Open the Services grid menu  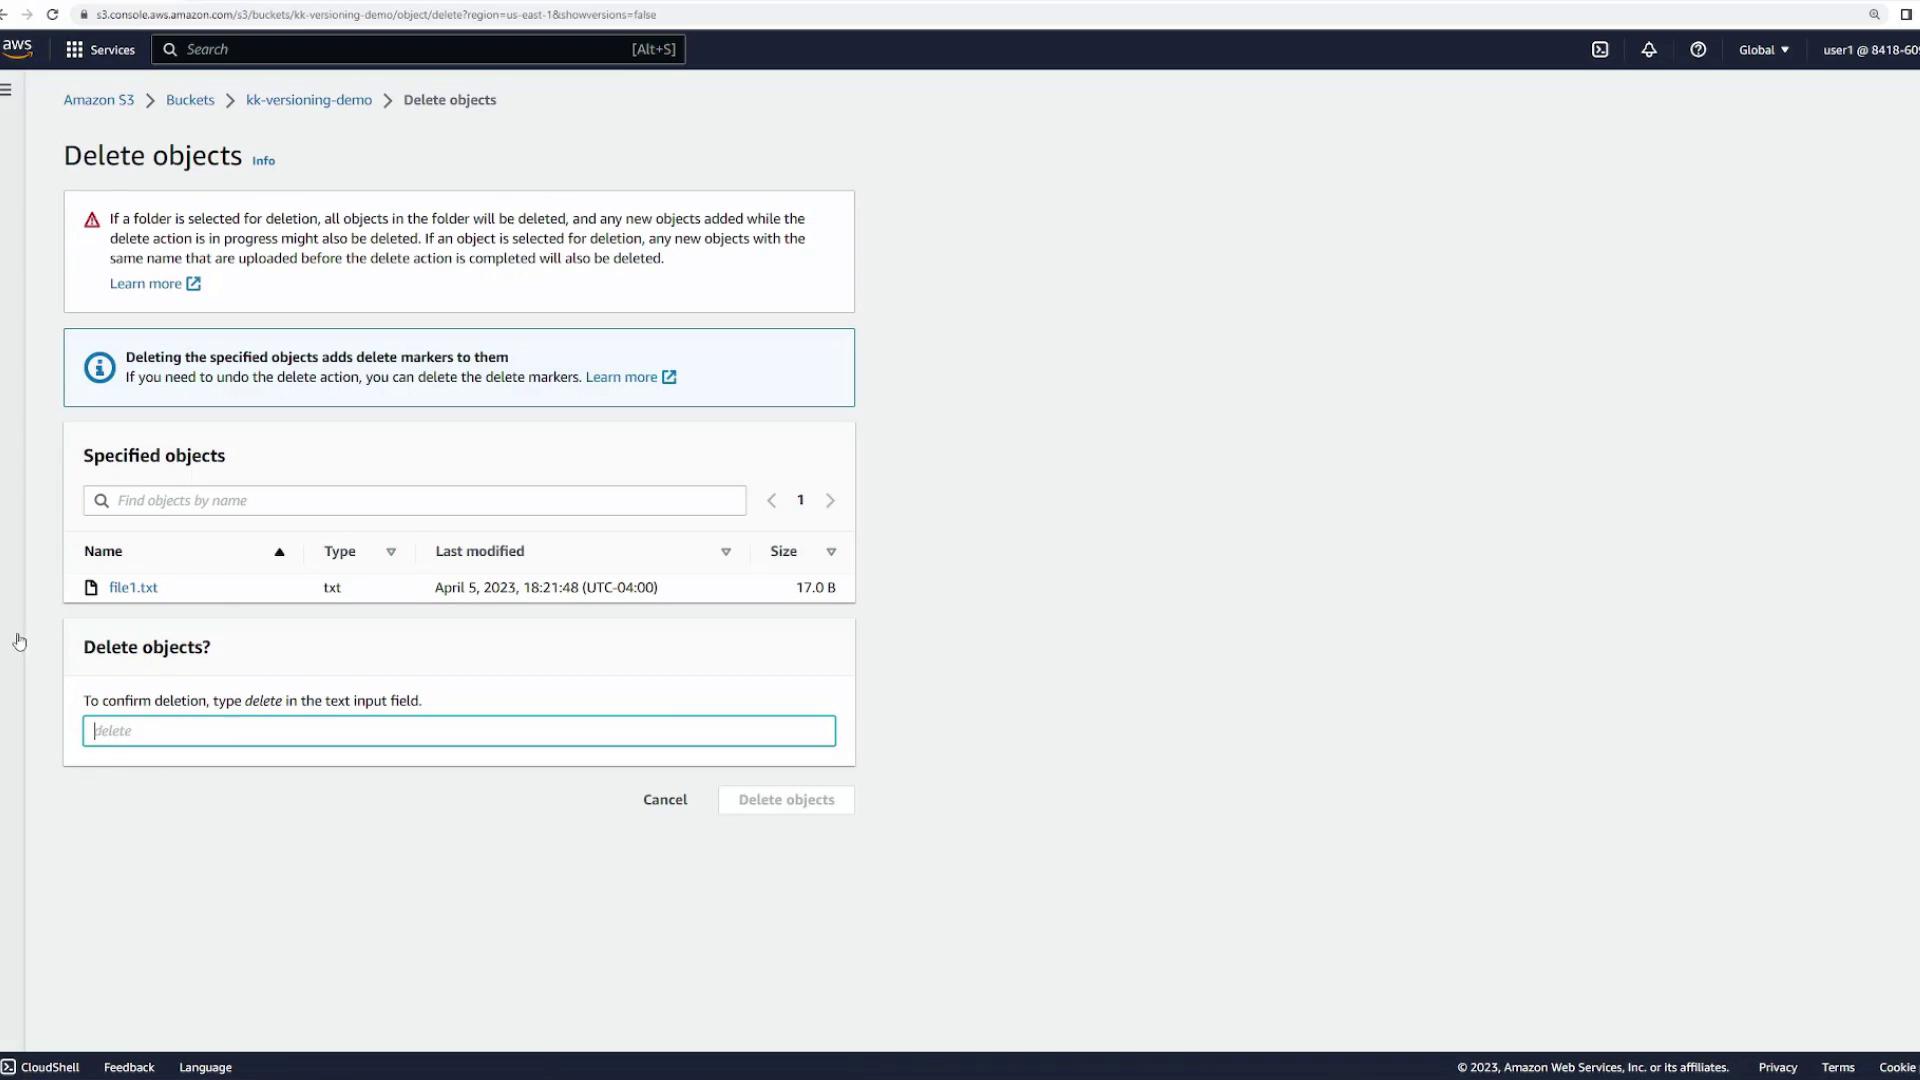[x=100, y=50]
